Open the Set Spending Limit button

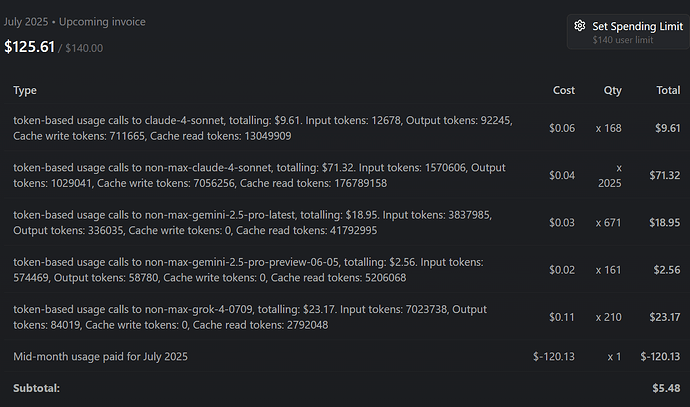628,32
